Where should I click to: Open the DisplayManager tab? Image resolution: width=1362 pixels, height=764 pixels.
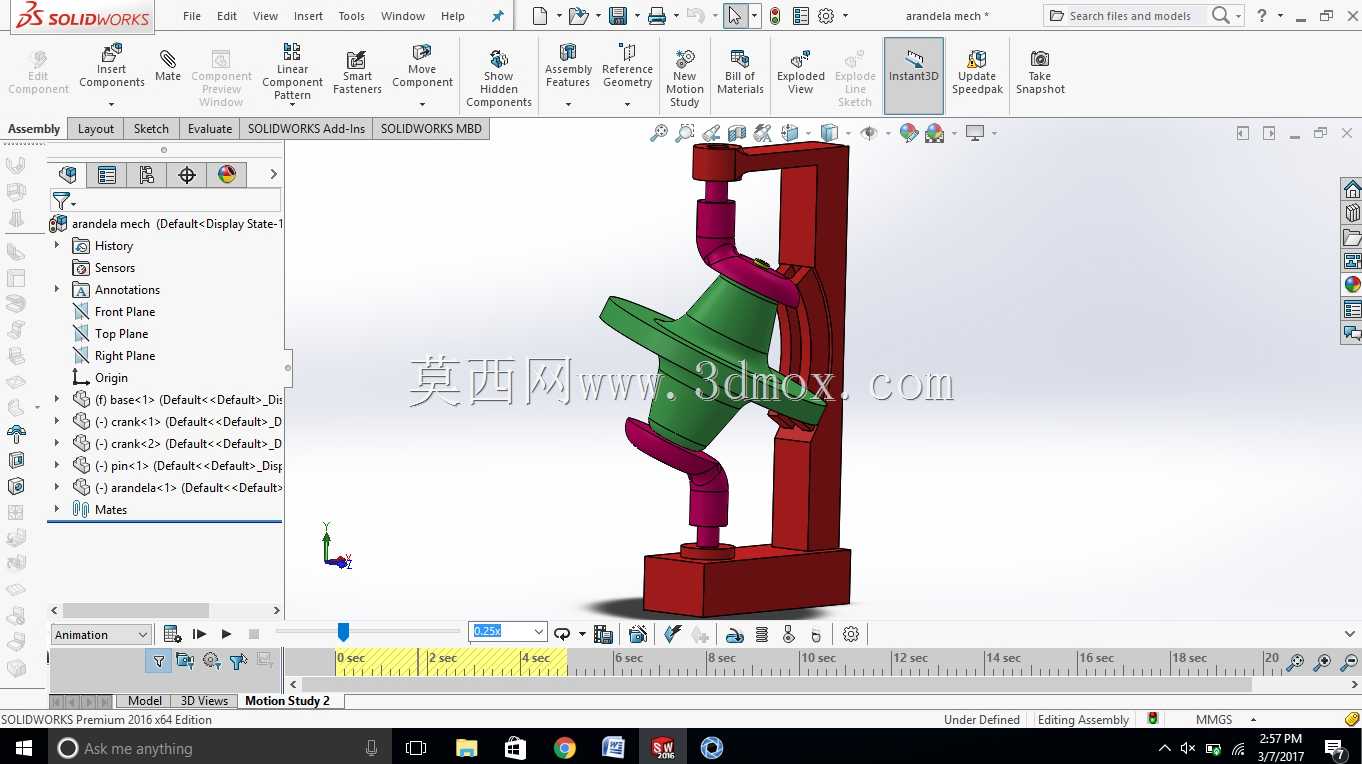tap(227, 175)
